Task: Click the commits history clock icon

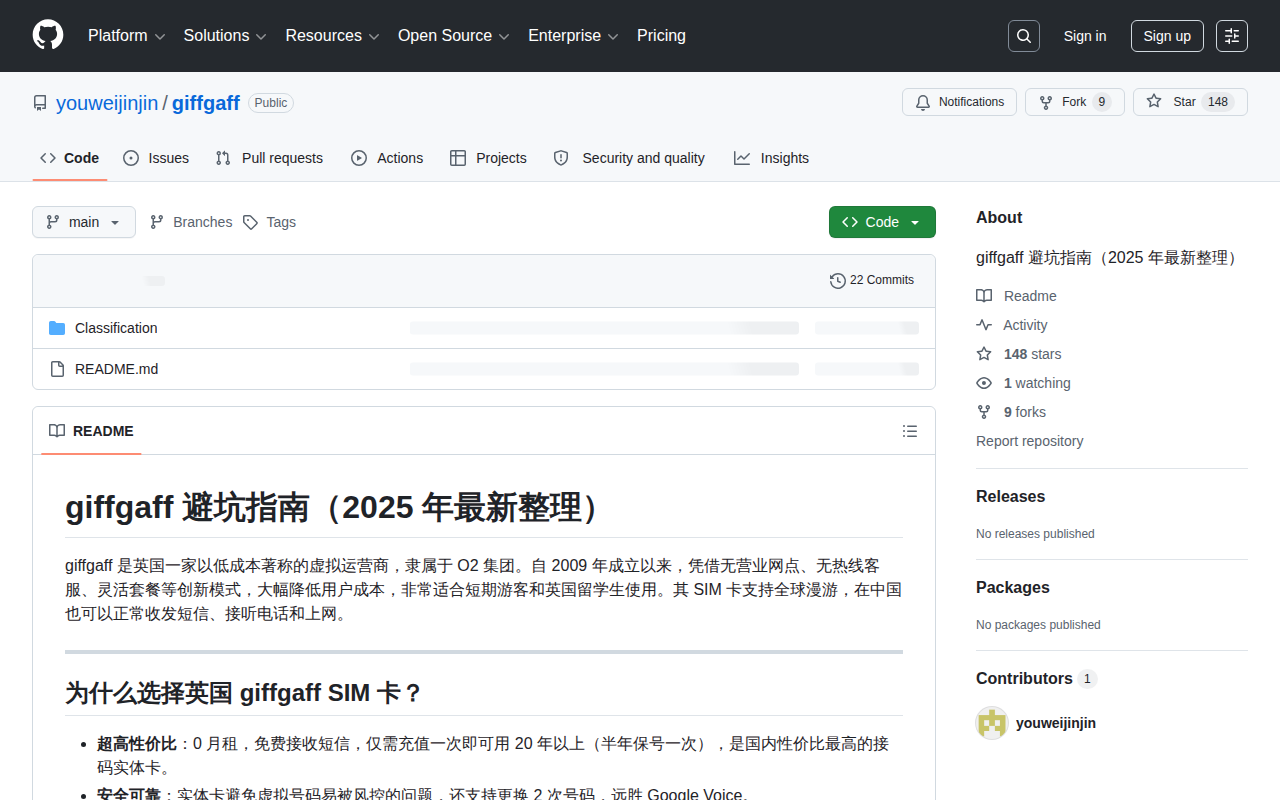Action: [838, 281]
